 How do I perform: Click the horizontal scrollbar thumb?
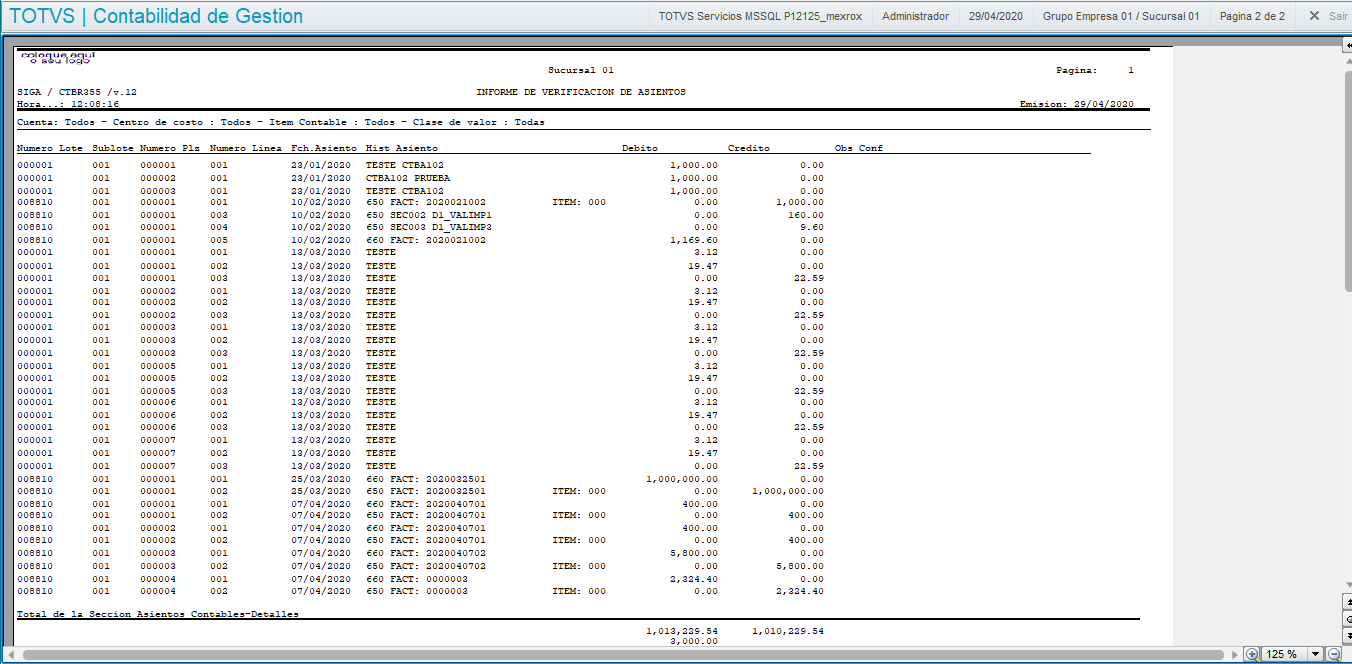coord(625,654)
